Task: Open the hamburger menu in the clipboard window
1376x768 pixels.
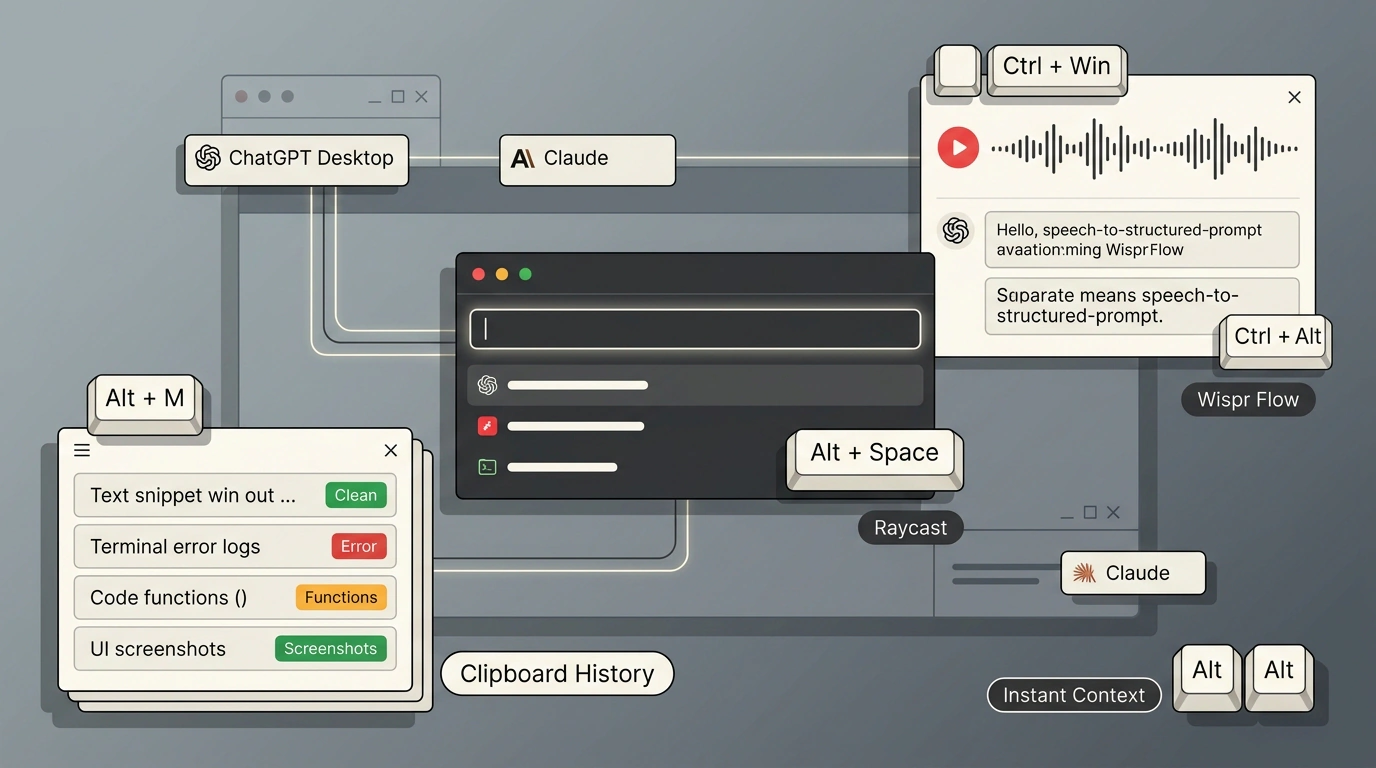Action: pos(82,451)
